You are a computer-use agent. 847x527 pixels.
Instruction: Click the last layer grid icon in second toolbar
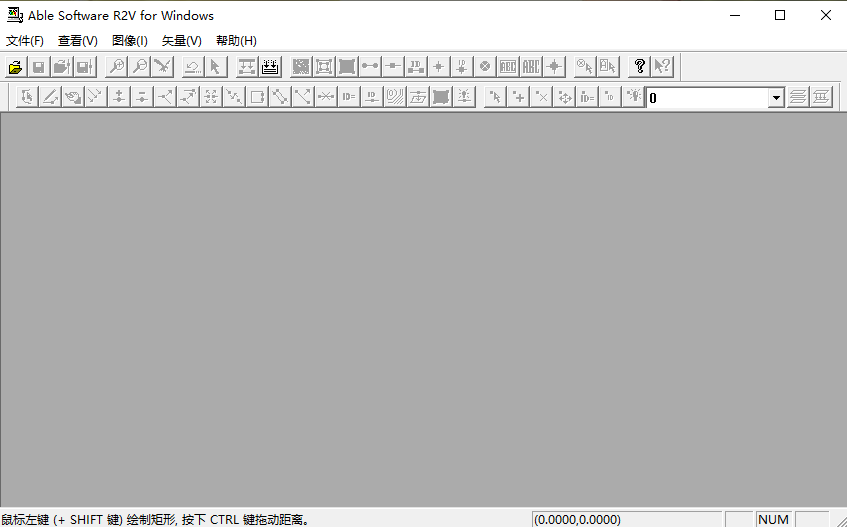point(821,97)
